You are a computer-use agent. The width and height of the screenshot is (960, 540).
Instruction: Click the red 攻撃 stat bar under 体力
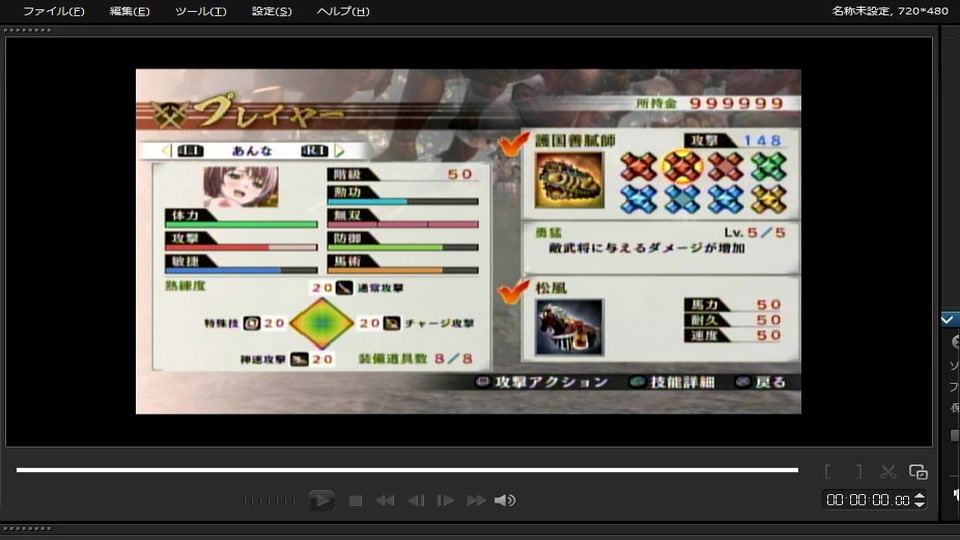(x=241, y=247)
